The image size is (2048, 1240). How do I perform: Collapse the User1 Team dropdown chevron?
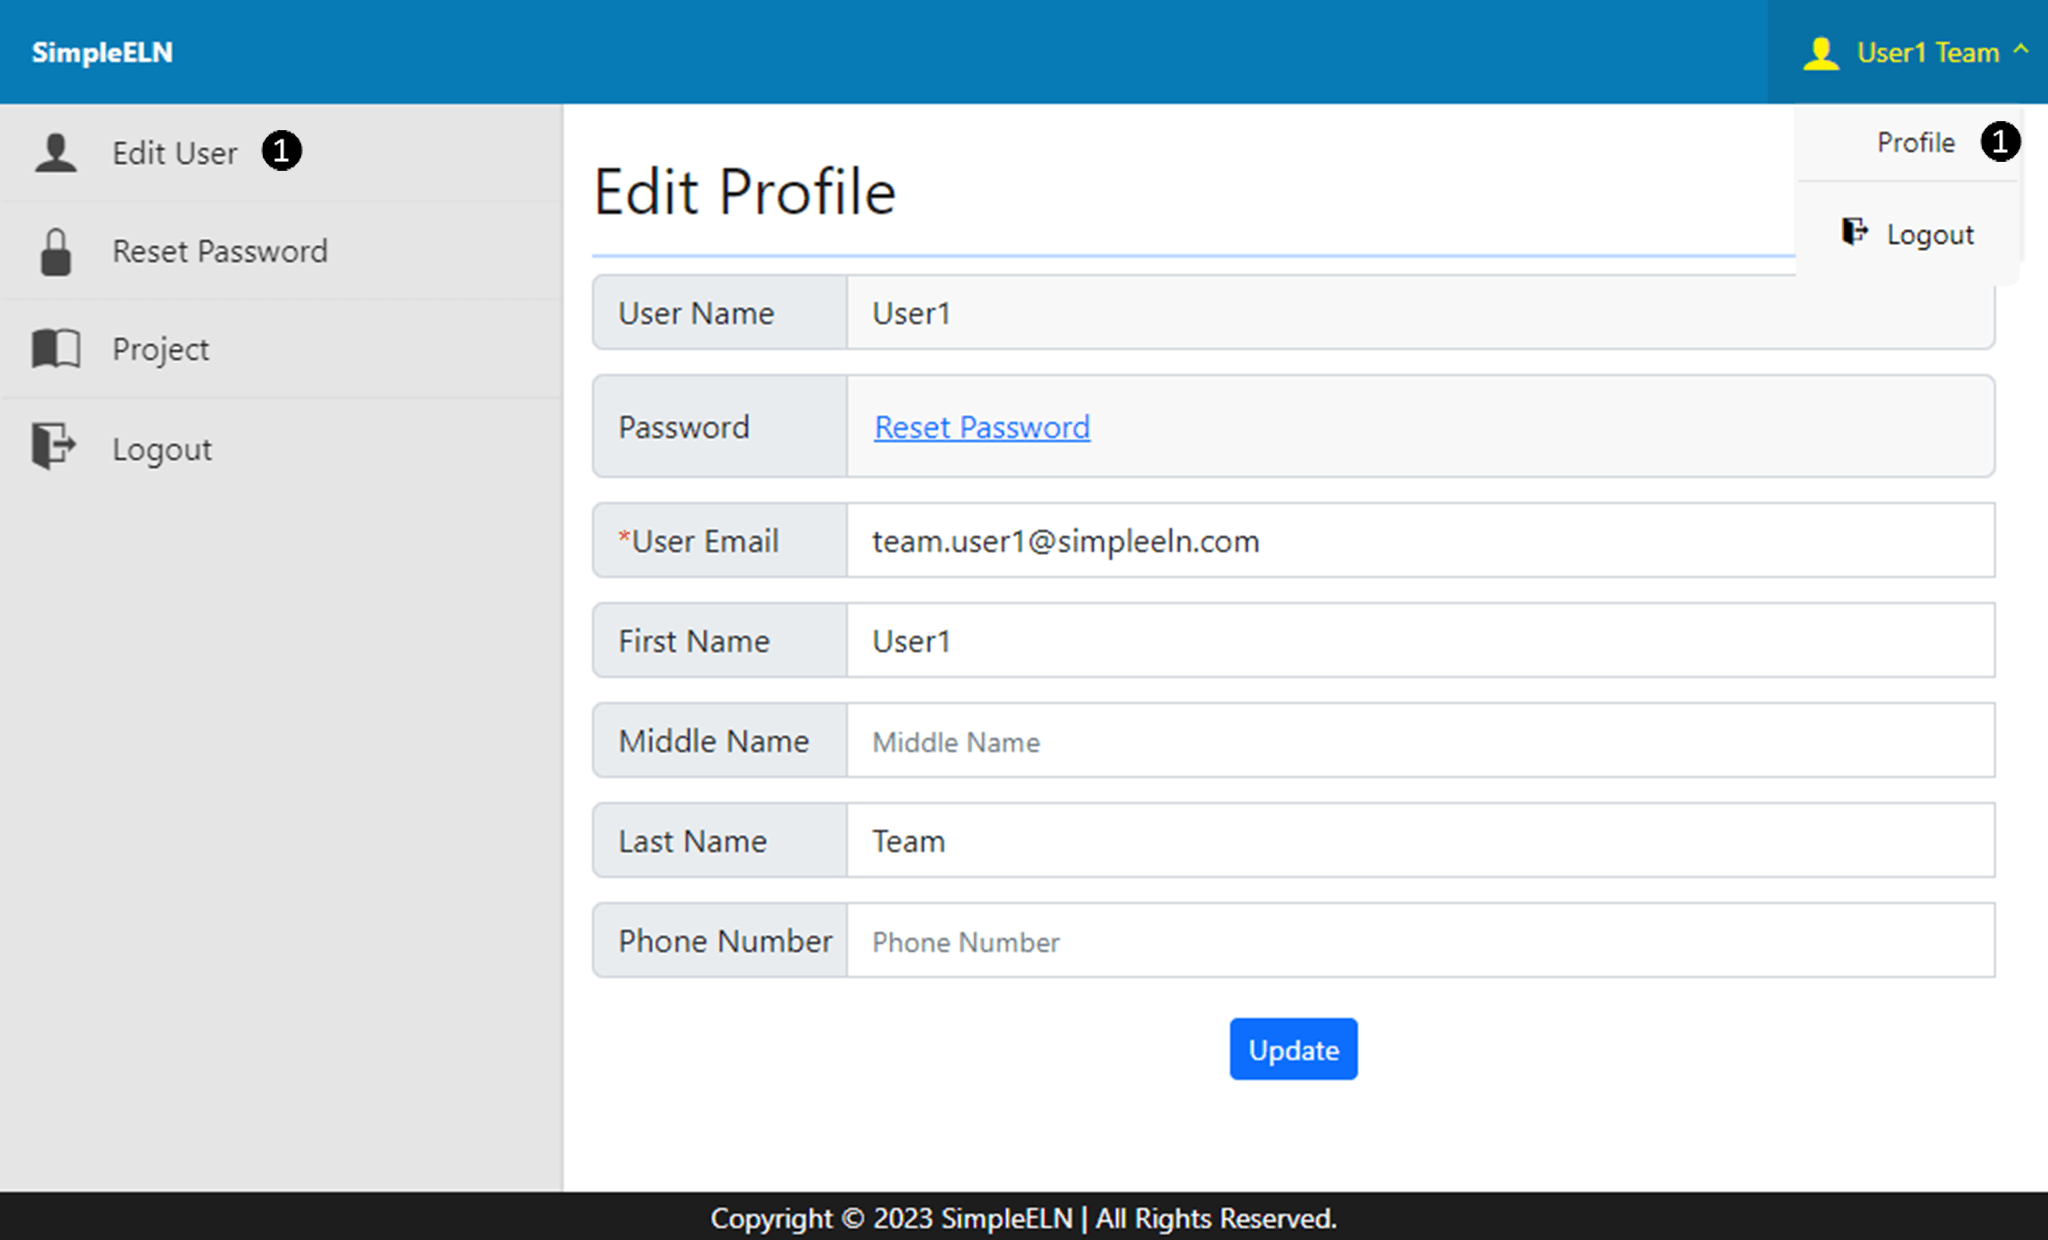[2021, 49]
